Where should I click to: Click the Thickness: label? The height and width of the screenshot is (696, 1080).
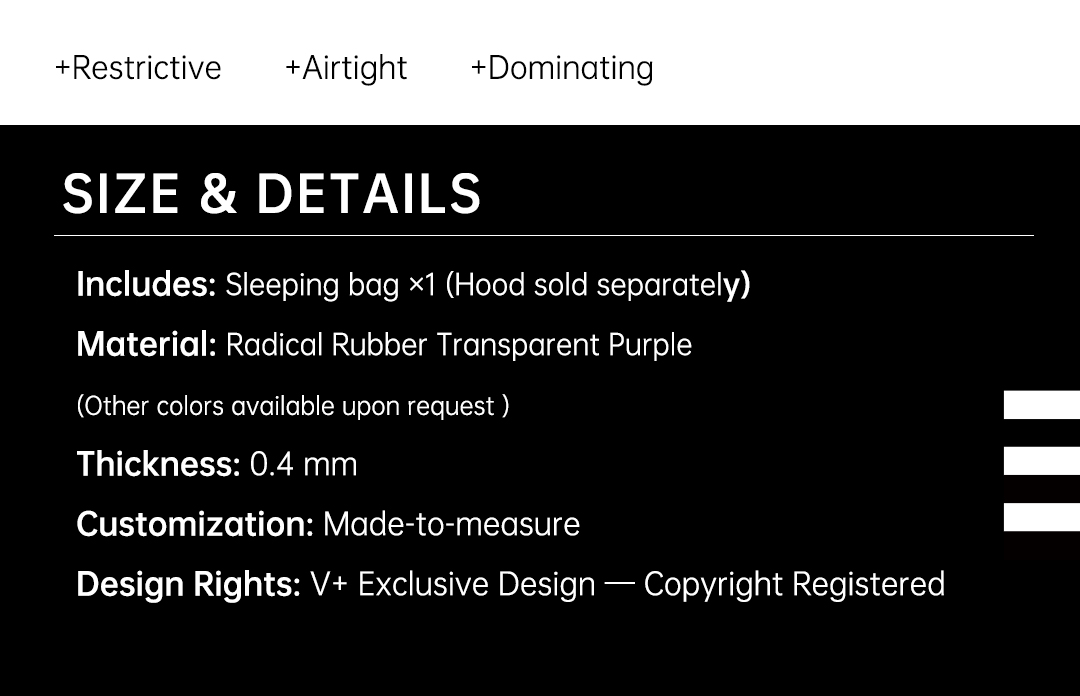point(158,464)
